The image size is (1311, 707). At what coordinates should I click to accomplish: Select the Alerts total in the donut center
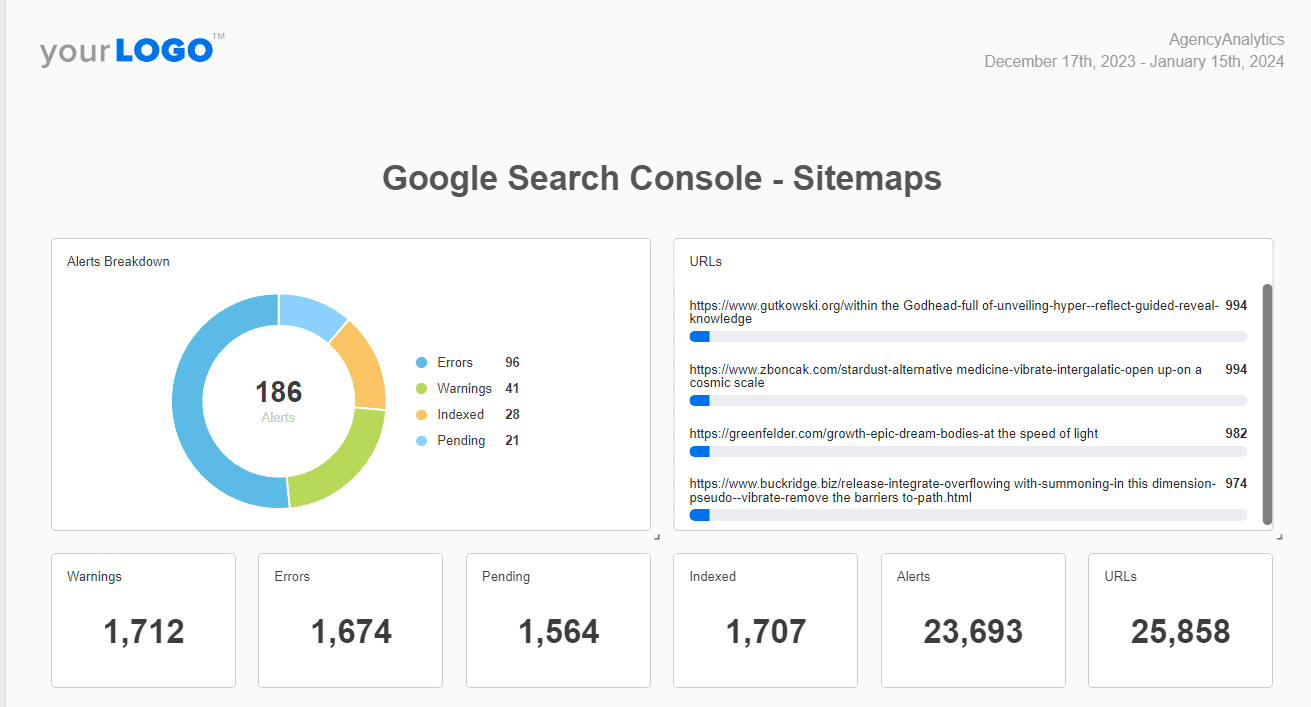(x=278, y=391)
